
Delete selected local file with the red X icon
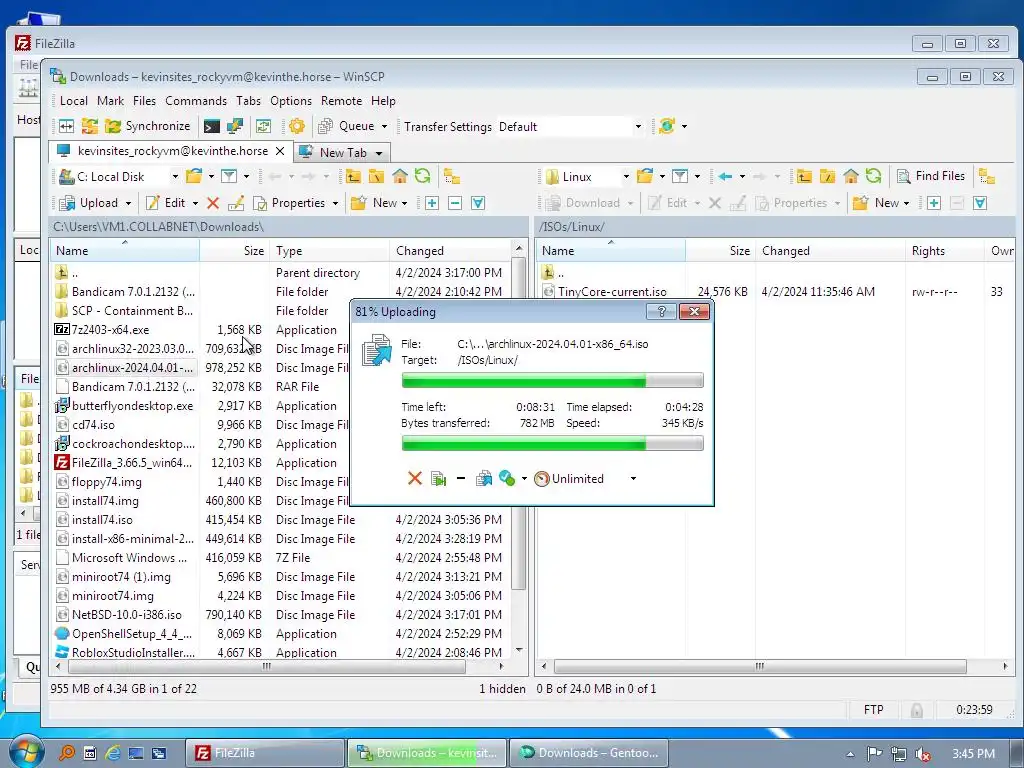point(213,203)
